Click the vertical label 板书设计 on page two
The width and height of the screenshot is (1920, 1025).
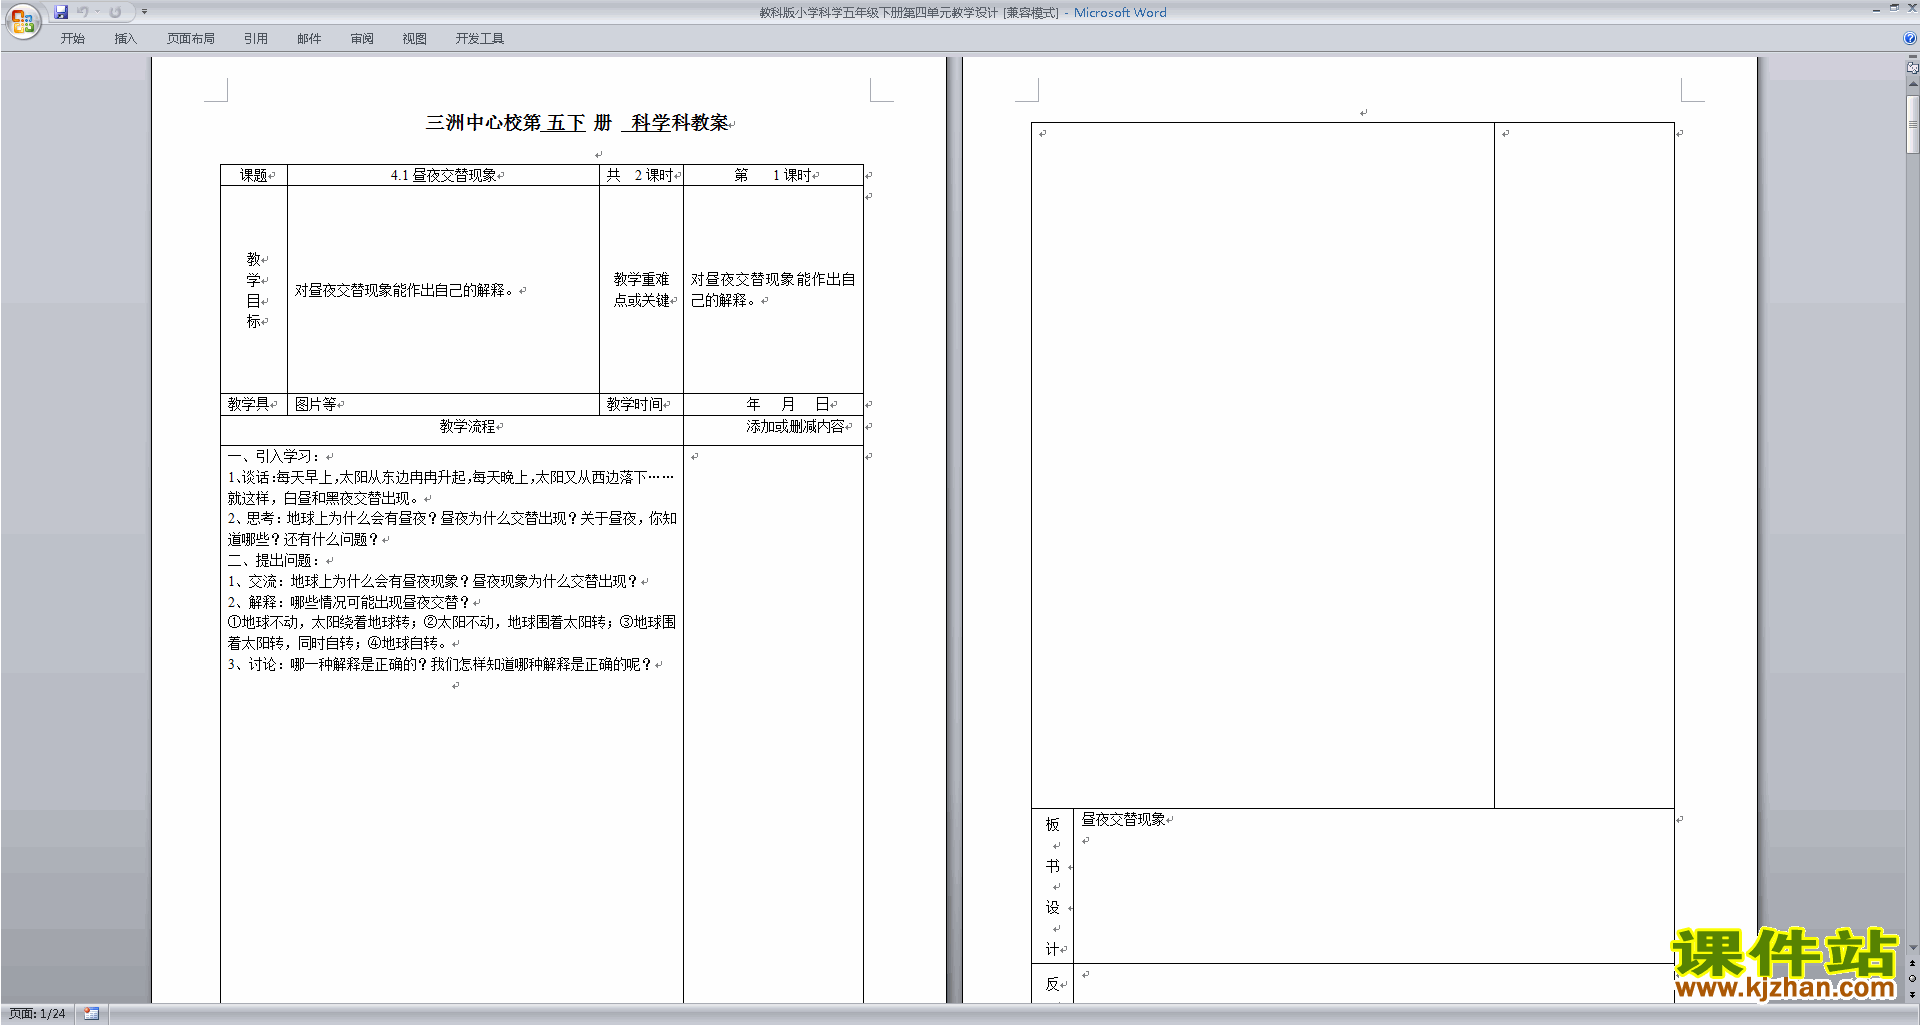(1053, 886)
